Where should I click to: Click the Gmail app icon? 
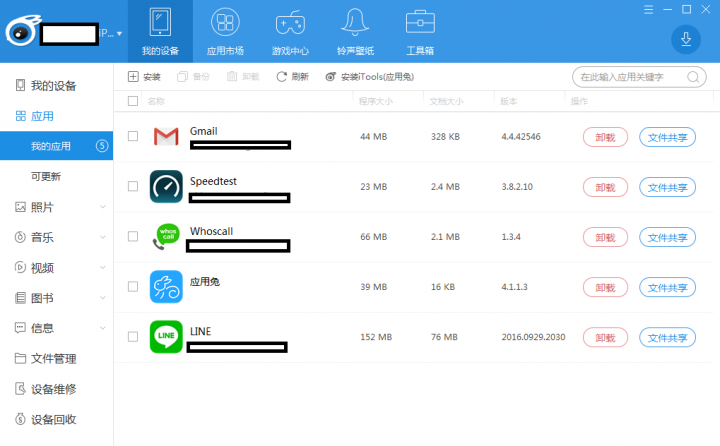pyautogui.click(x=166, y=136)
